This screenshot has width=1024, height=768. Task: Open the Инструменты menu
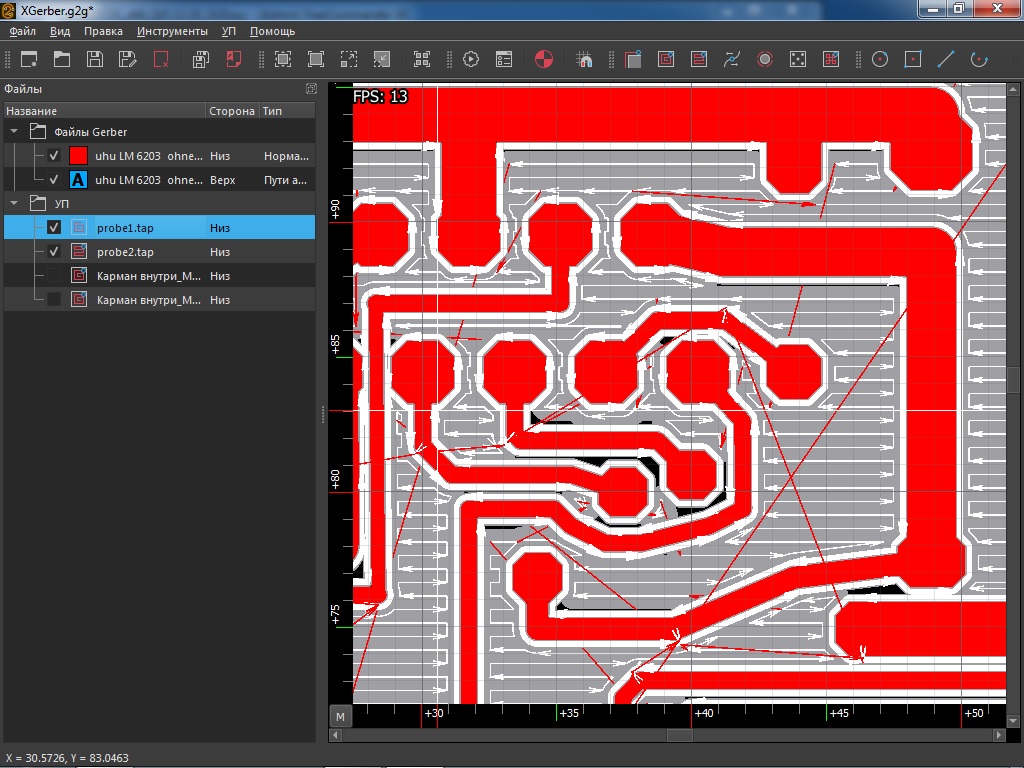pyautogui.click(x=172, y=31)
